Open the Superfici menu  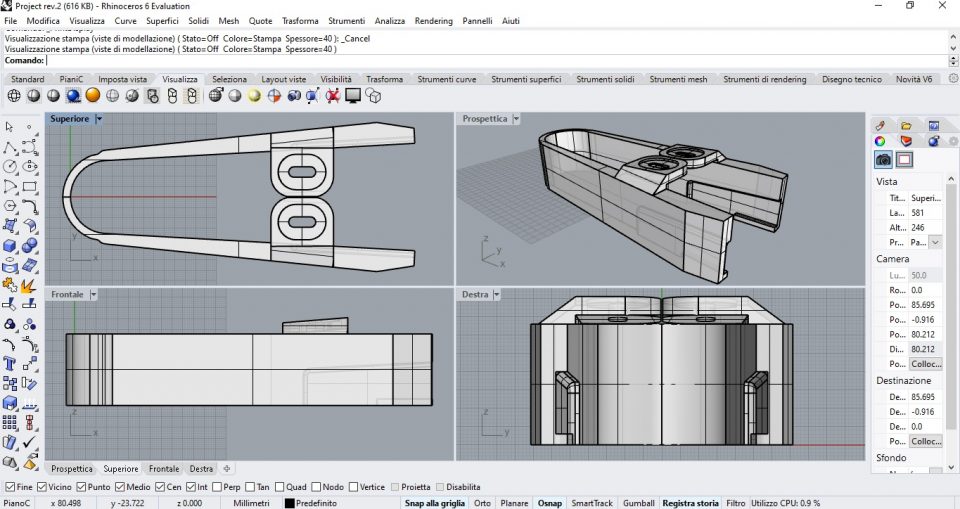(x=162, y=21)
